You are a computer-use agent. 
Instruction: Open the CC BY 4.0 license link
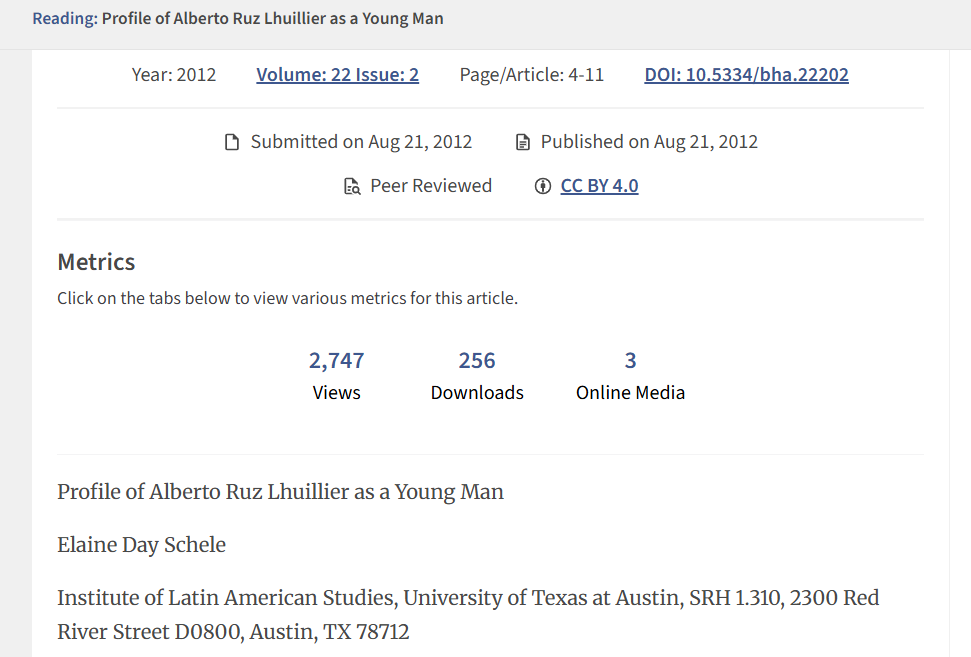[x=599, y=186]
